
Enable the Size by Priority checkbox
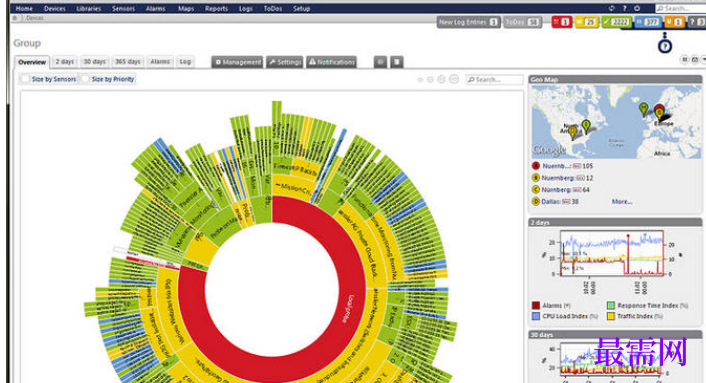pyautogui.click(x=86, y=79)
